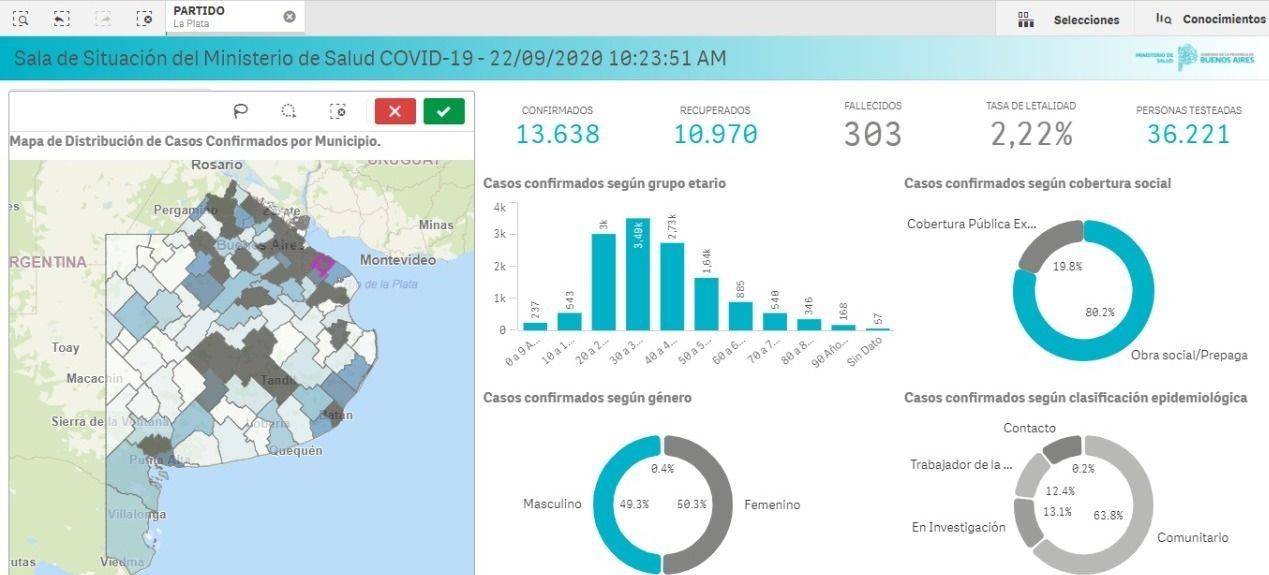1269x575 pixels.
Task: Click the Femenino gray donut segment
Action: coord(718,505)
